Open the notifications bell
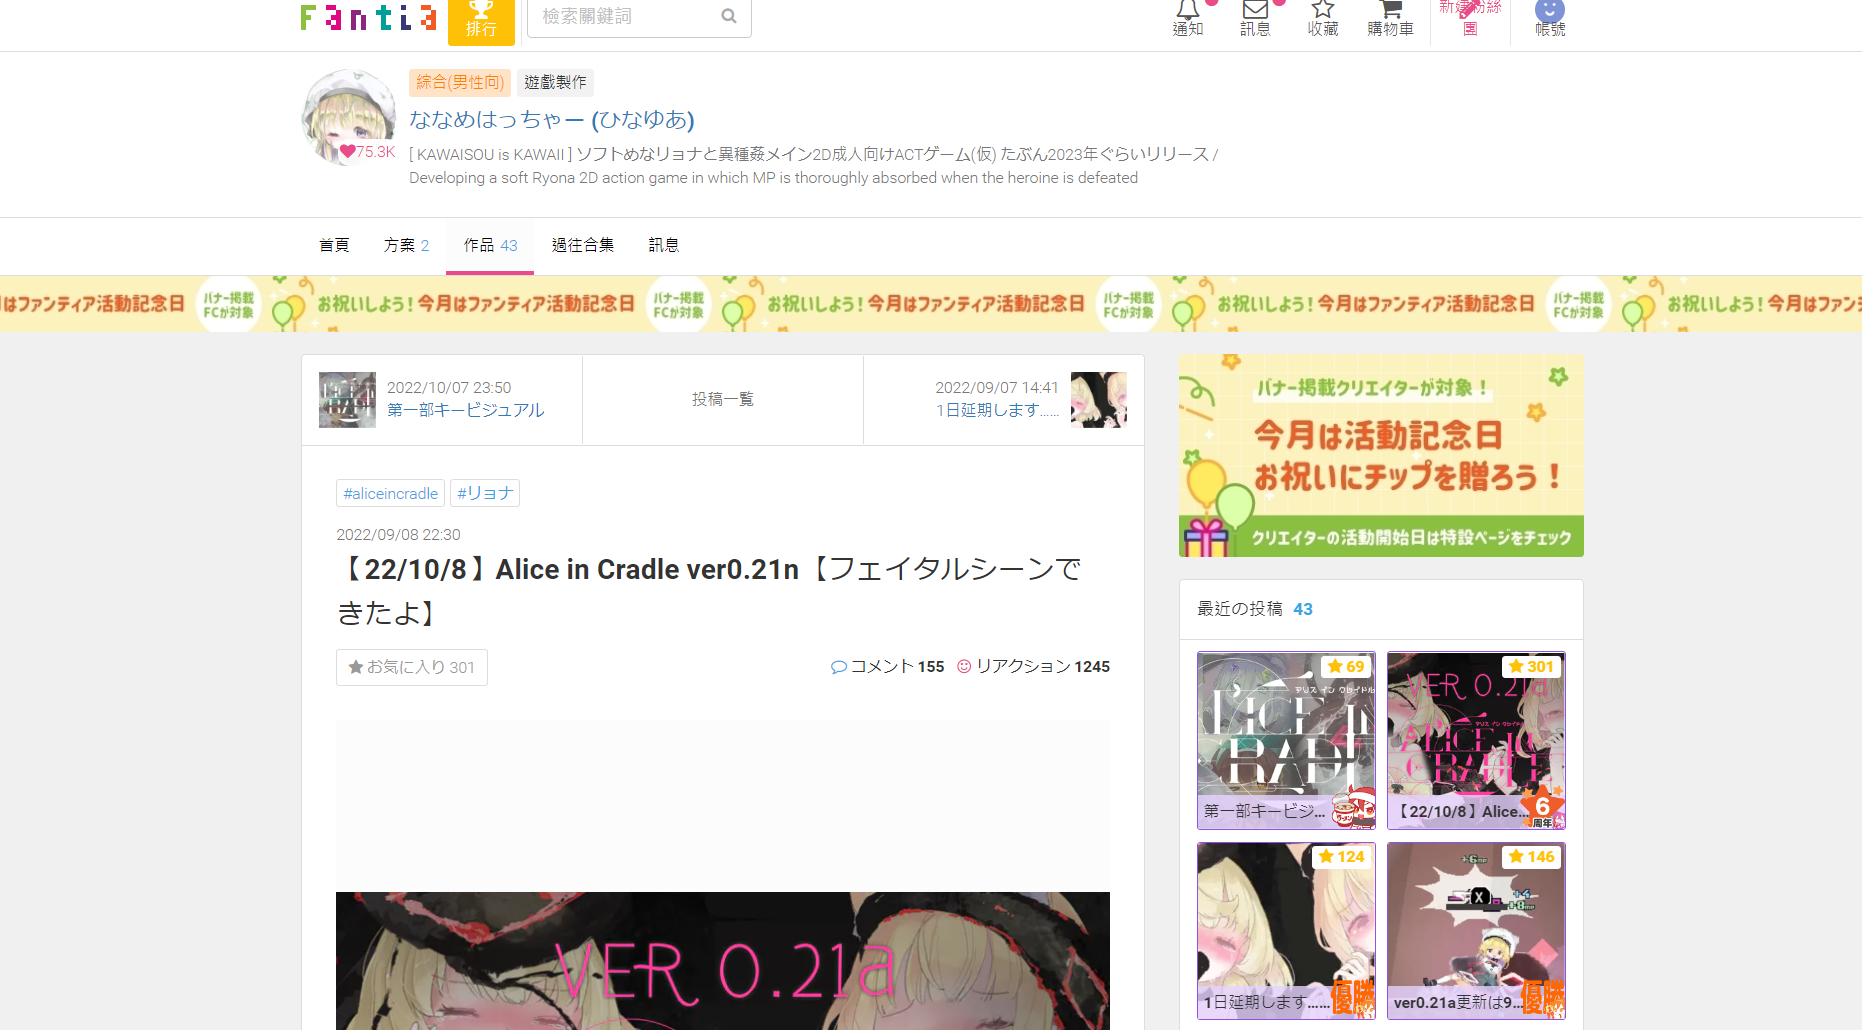The height and width of the screenshot is (1030, 1862). point(1187,17)
